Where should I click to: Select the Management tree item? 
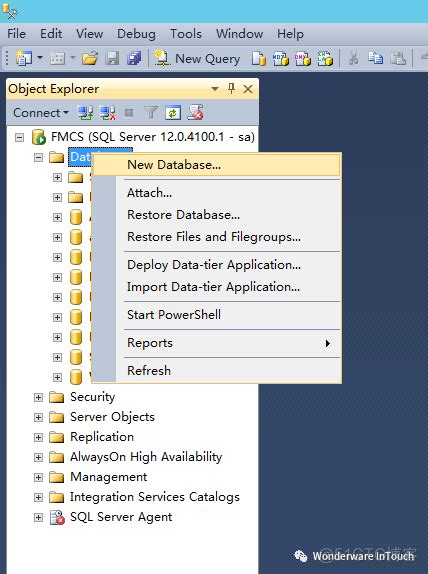click(109, 477)
